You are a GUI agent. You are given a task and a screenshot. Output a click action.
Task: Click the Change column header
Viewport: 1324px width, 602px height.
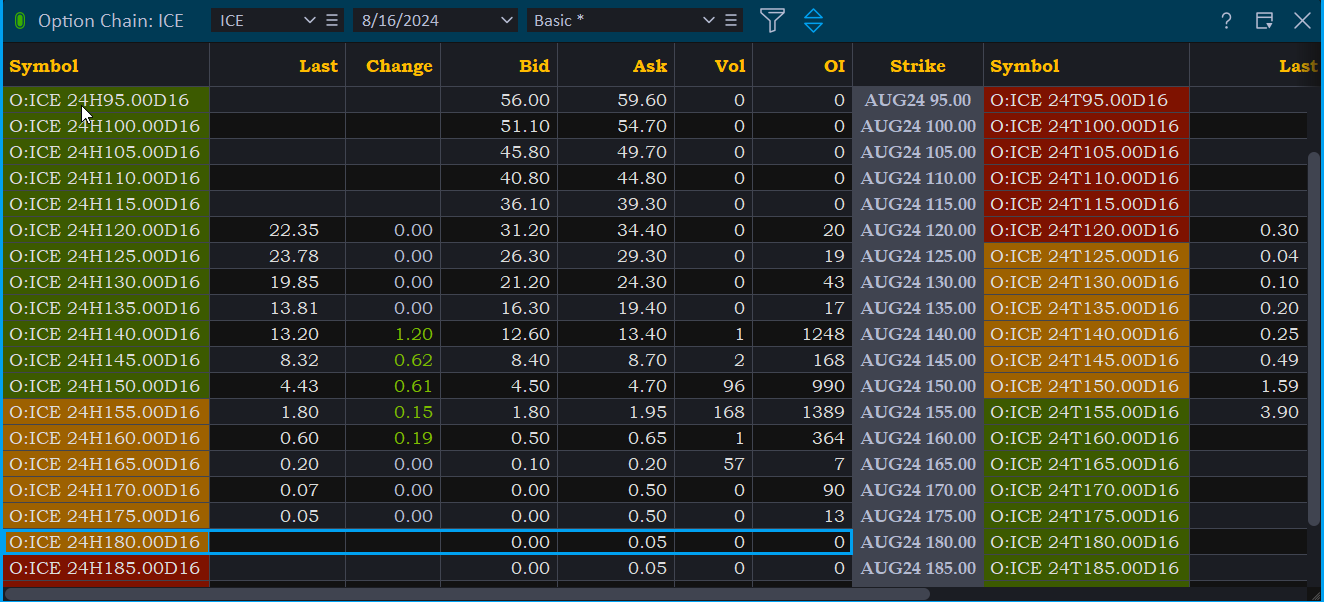[399, 66]
